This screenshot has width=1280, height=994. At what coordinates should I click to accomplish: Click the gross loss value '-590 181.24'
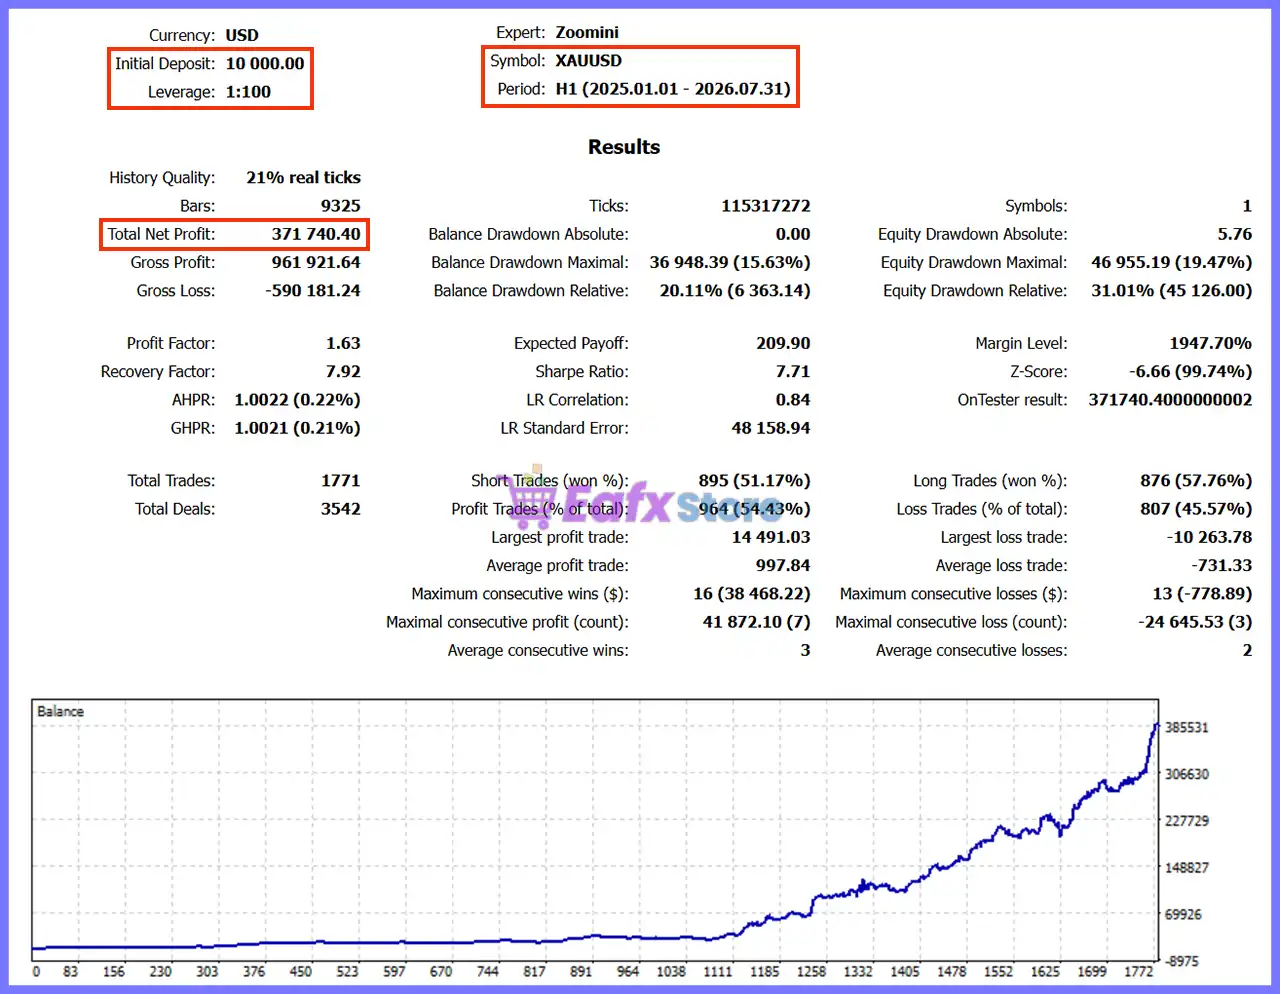313,290
